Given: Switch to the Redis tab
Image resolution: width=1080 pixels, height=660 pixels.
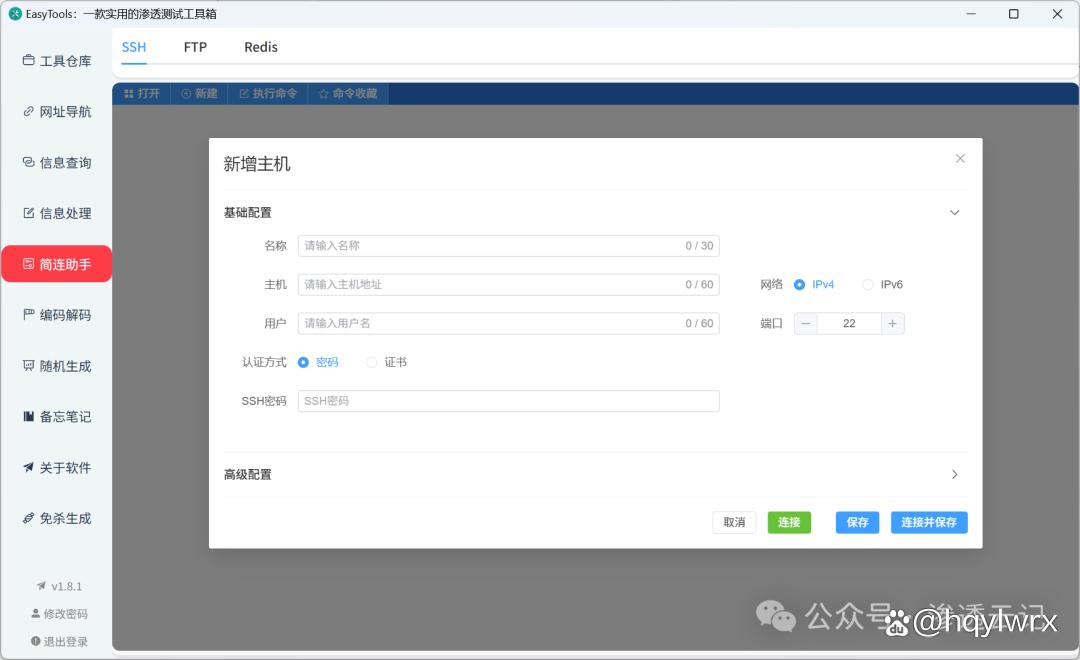Looking at the screenshot, I should pos(260,47).
